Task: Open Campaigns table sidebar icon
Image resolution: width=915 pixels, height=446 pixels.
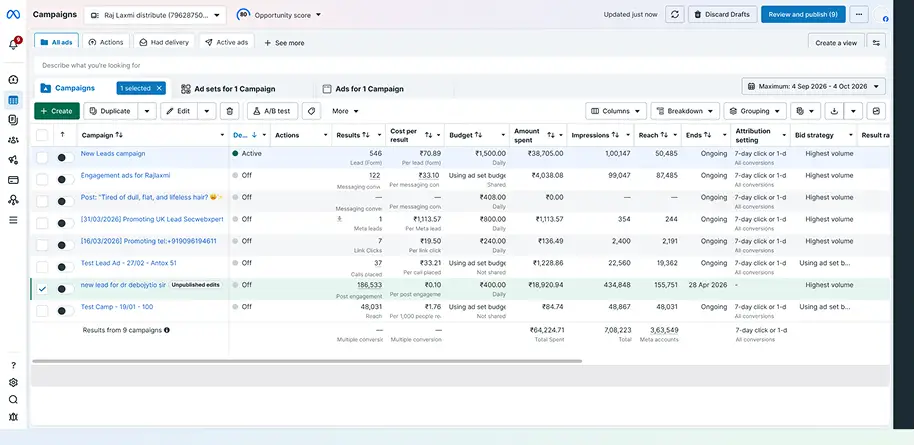Action: tap(13, 100)
